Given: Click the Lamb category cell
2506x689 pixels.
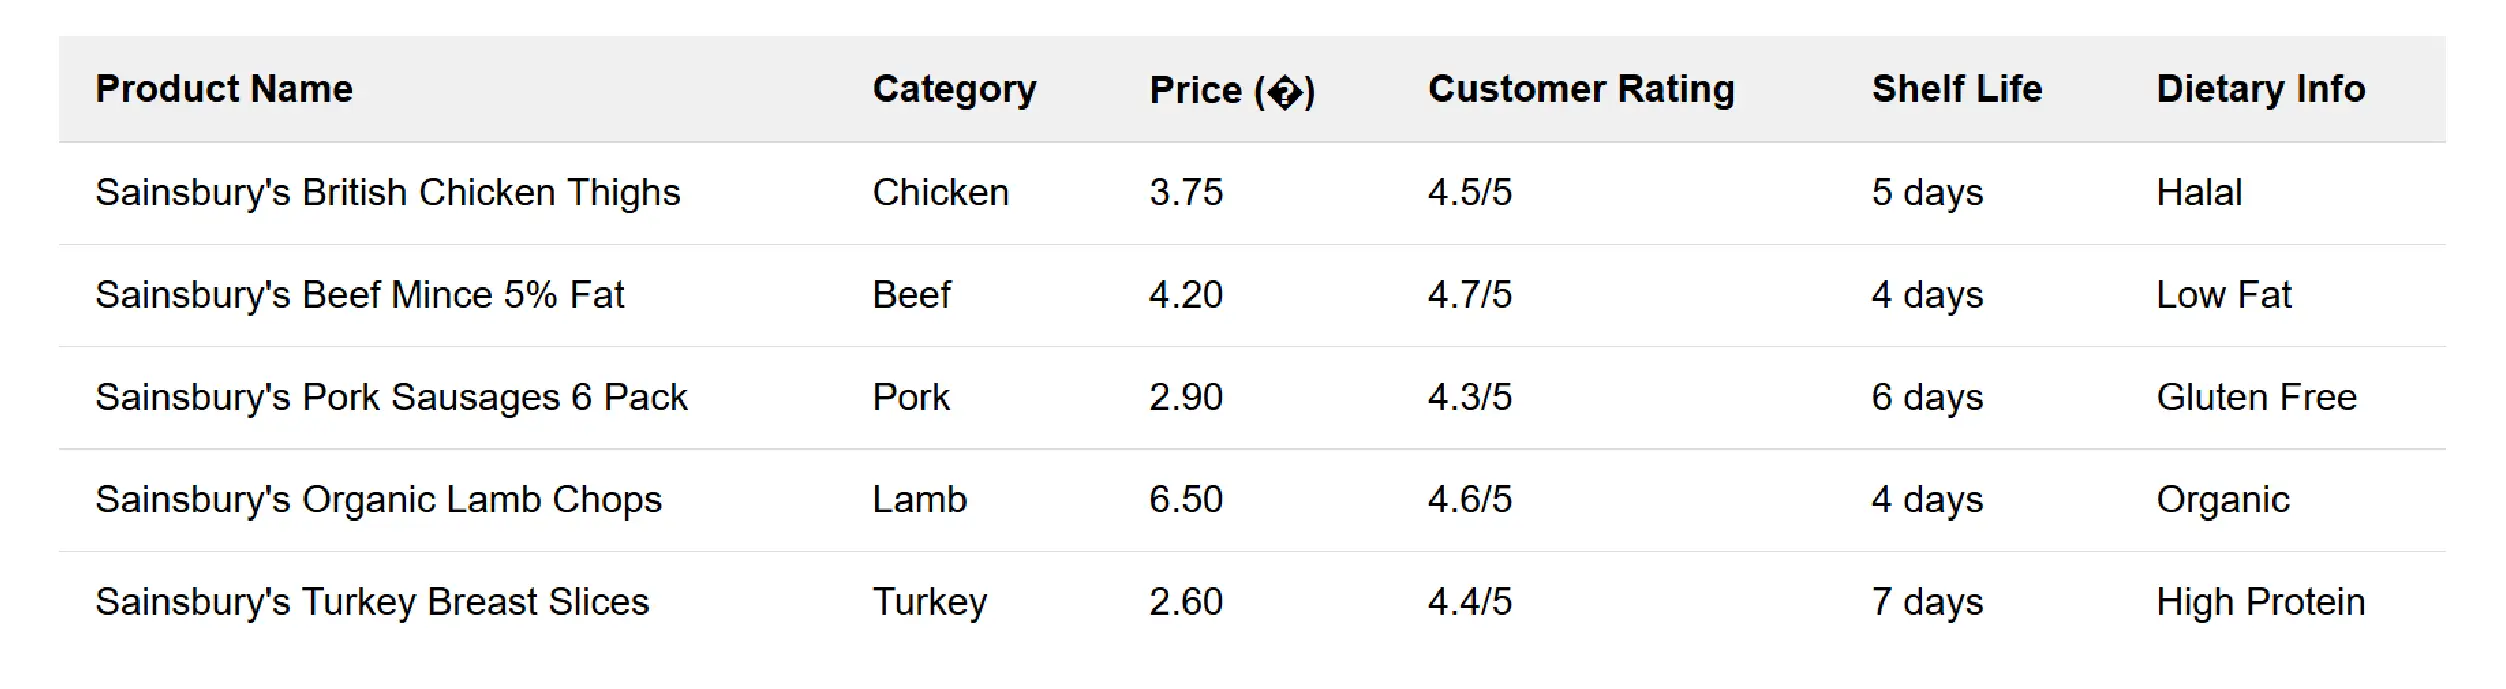Looking at the screenshot, I should 919,499.
